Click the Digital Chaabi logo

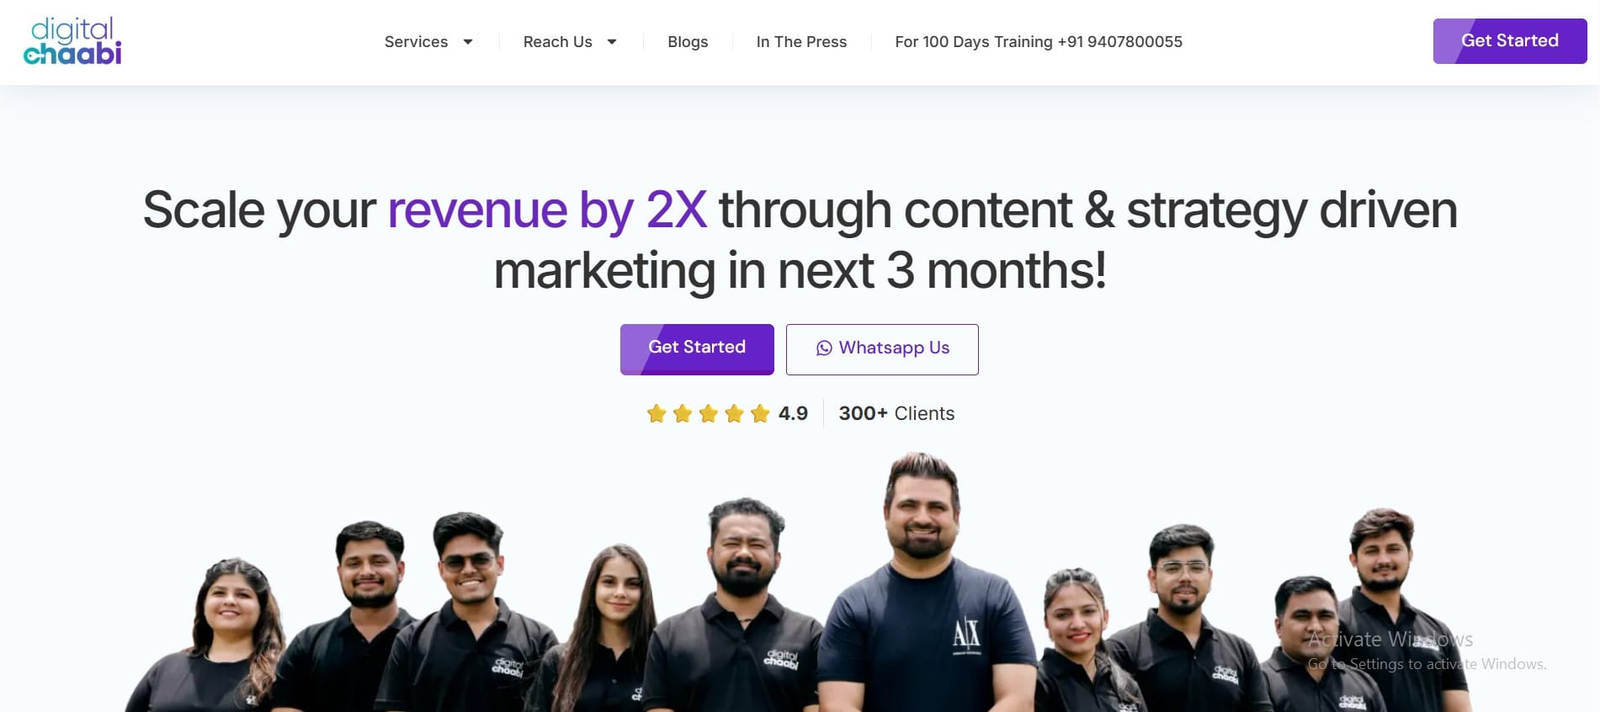[72, 41]
